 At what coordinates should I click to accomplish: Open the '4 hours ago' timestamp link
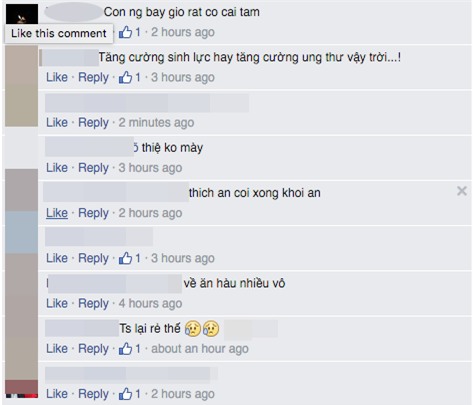point(150,303)
